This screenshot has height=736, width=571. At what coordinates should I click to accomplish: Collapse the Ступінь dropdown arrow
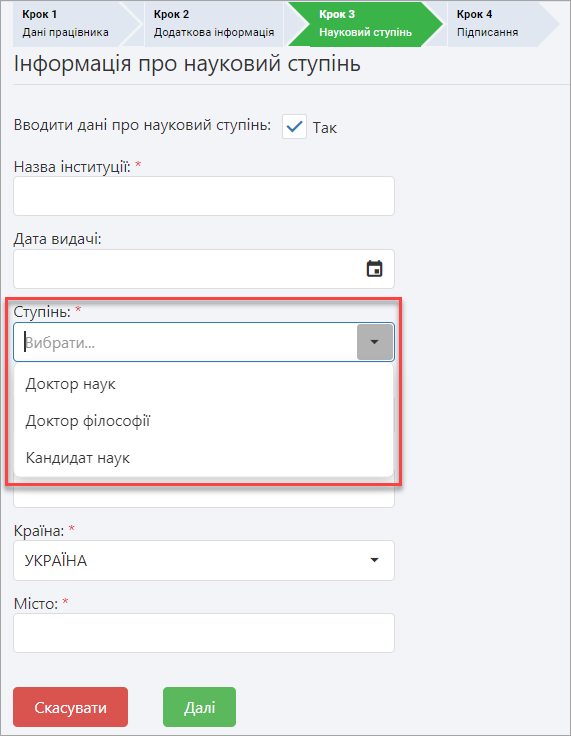pyautogui.click(x=374, y=342)
